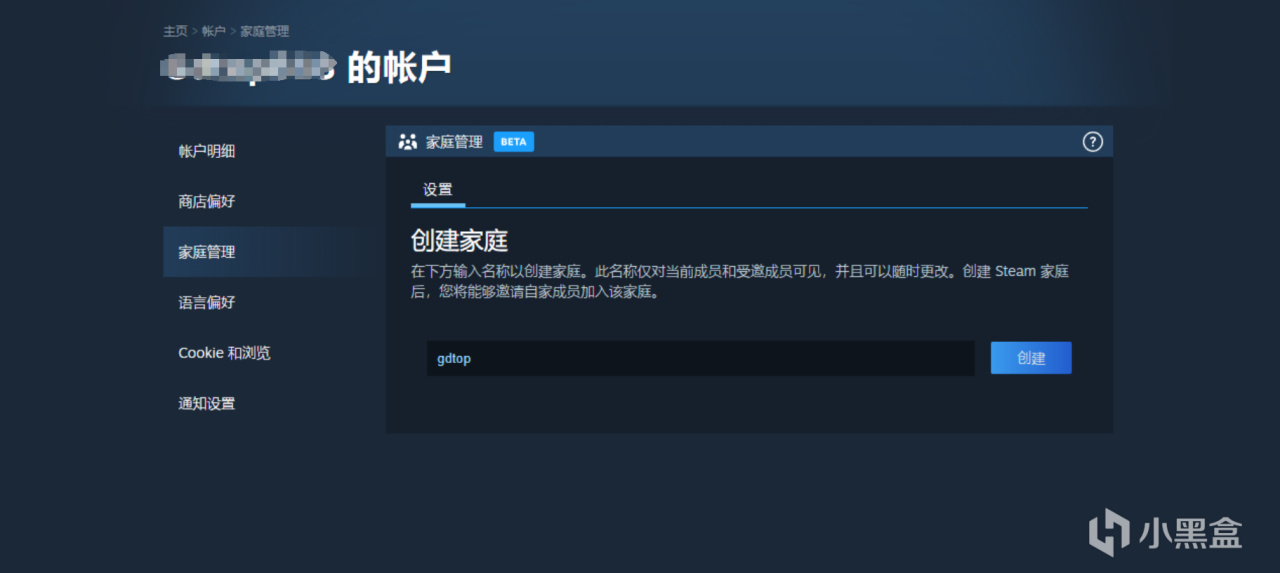Focus the family name field containing gdtop
Image resolution: width=1280 pixels, height=573 pixels.
point(700,358)
